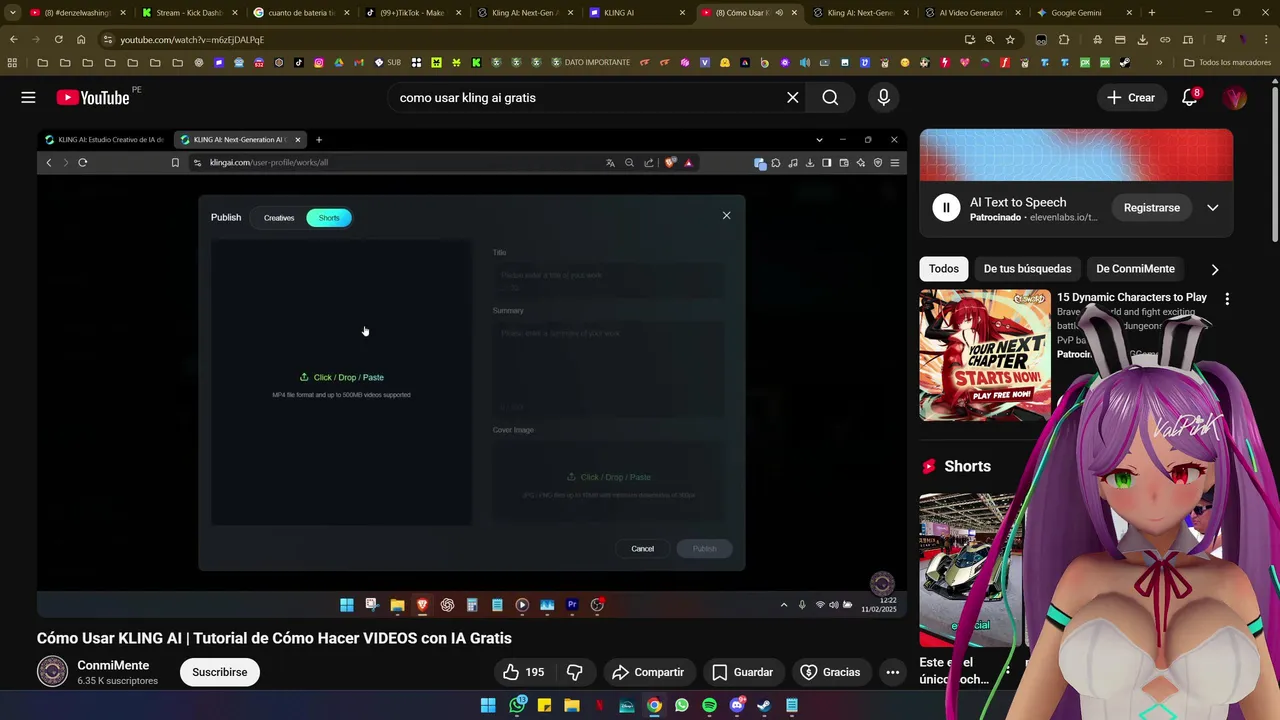Click the Chrome address bar URL
Screen dimensions: 1280x720
pyautogui.click(x=192, y=39)
